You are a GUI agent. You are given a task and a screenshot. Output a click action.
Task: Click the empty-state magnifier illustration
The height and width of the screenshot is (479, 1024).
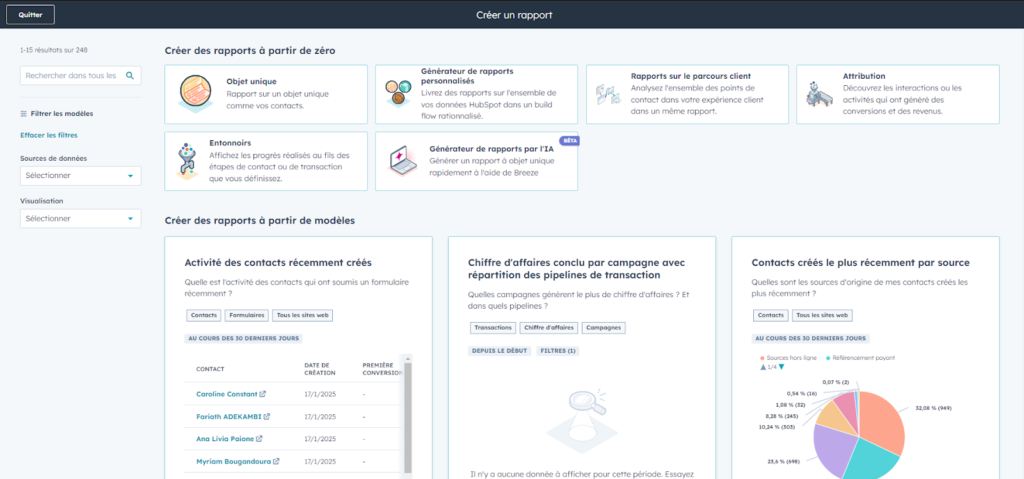tap(581, 422)
